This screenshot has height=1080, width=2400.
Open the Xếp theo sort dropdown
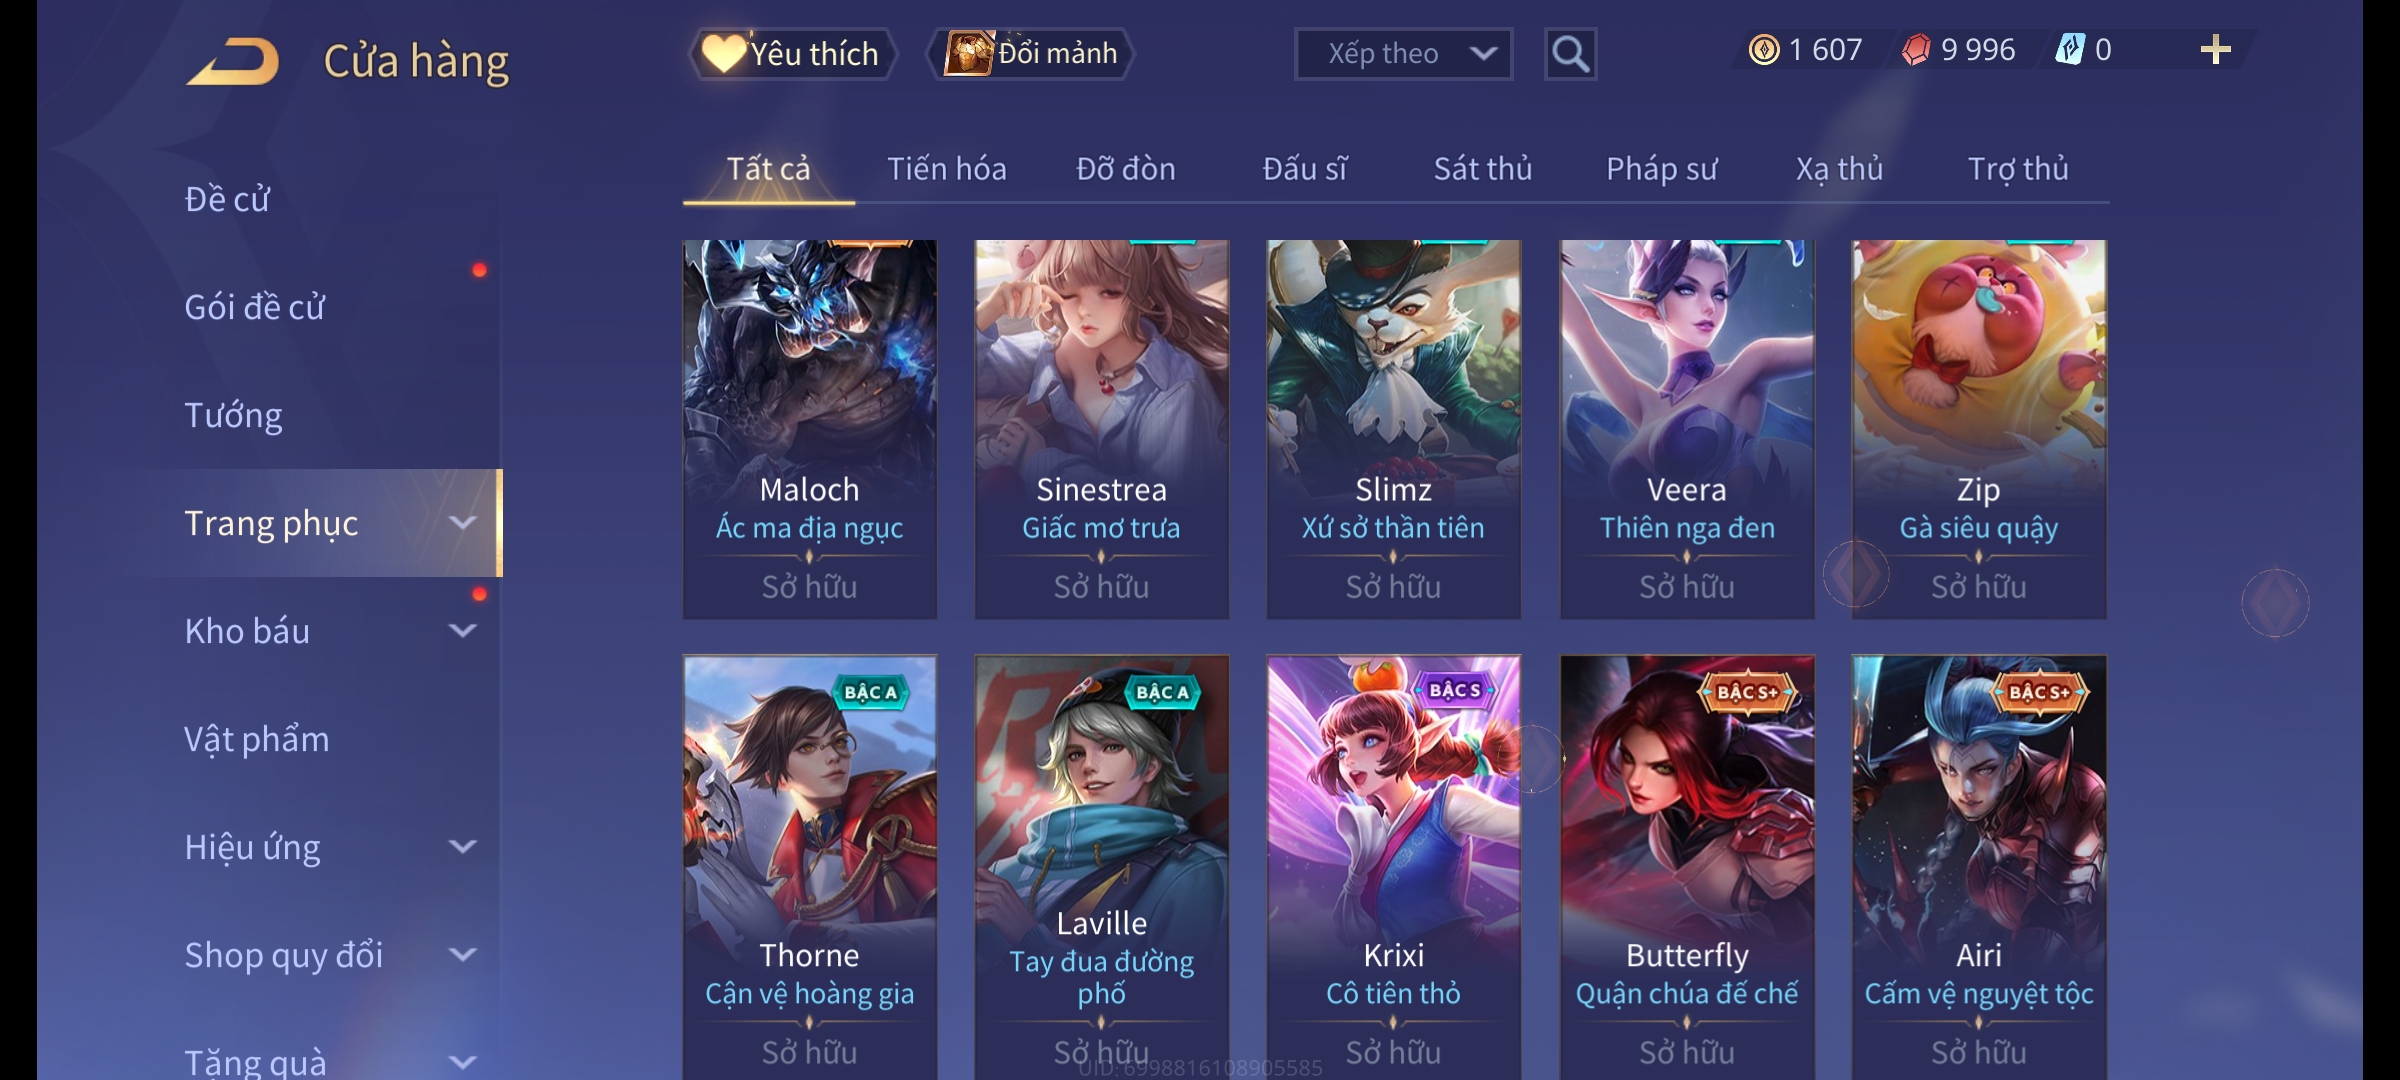(1403, 54)
